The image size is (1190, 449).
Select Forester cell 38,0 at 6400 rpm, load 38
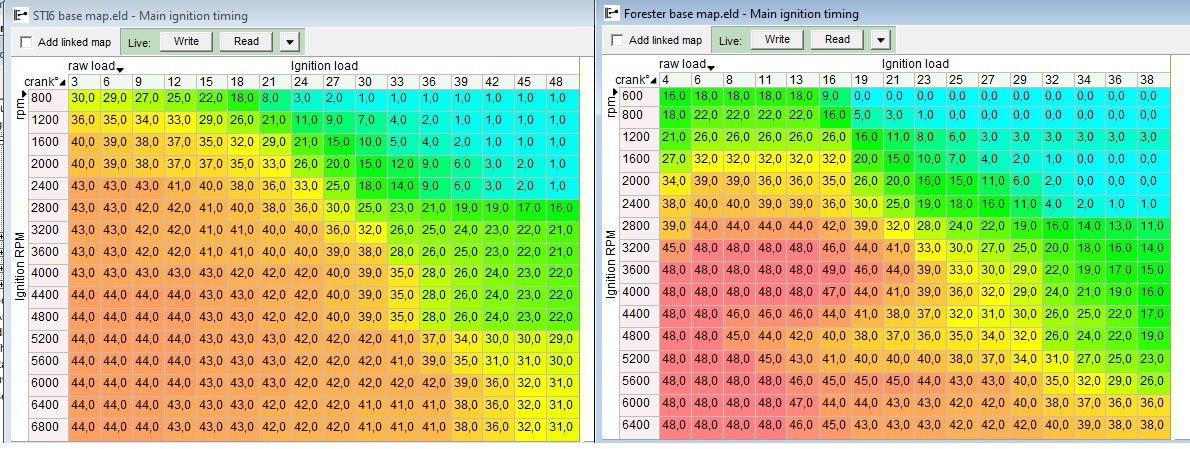[x=1152, y=425]
